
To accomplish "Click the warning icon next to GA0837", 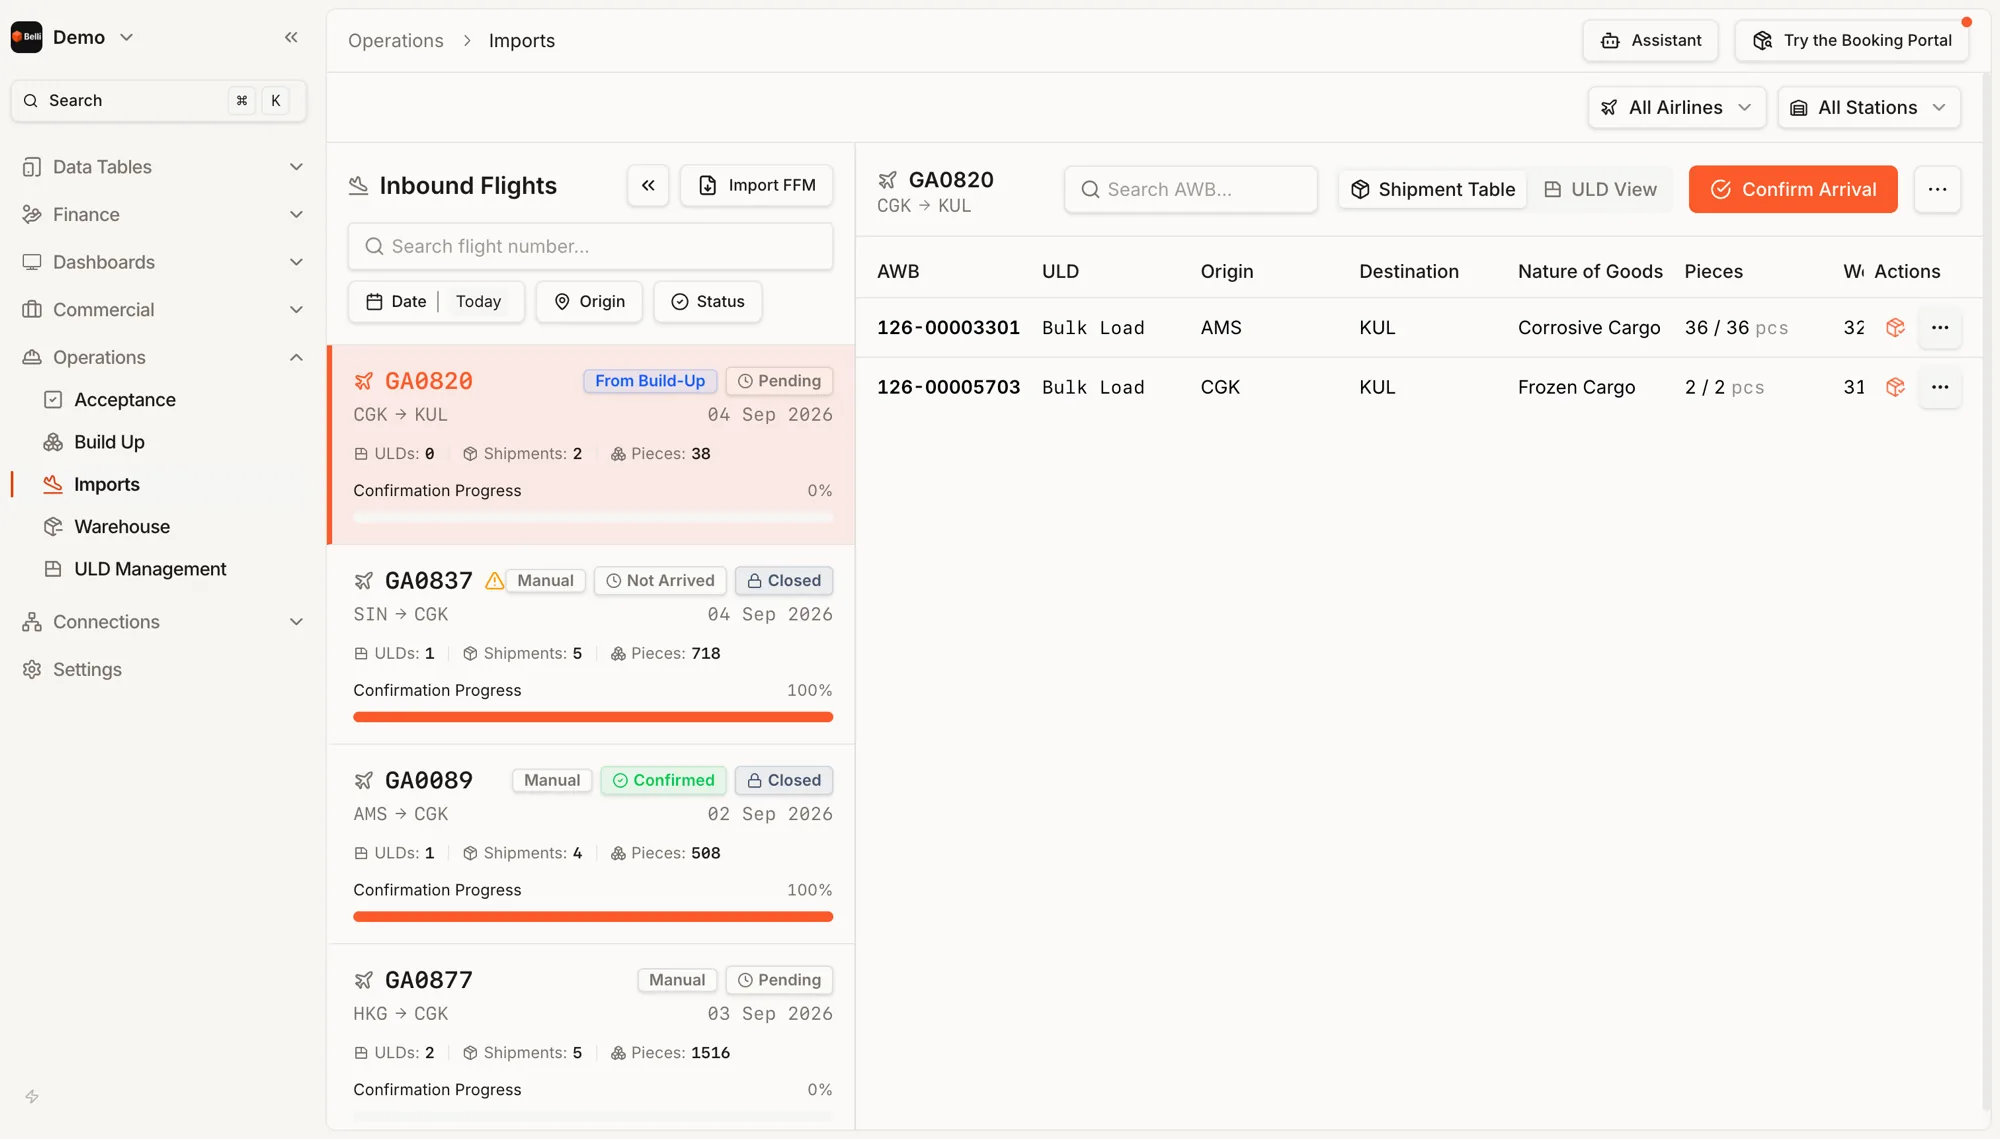I will coord(494,581).
